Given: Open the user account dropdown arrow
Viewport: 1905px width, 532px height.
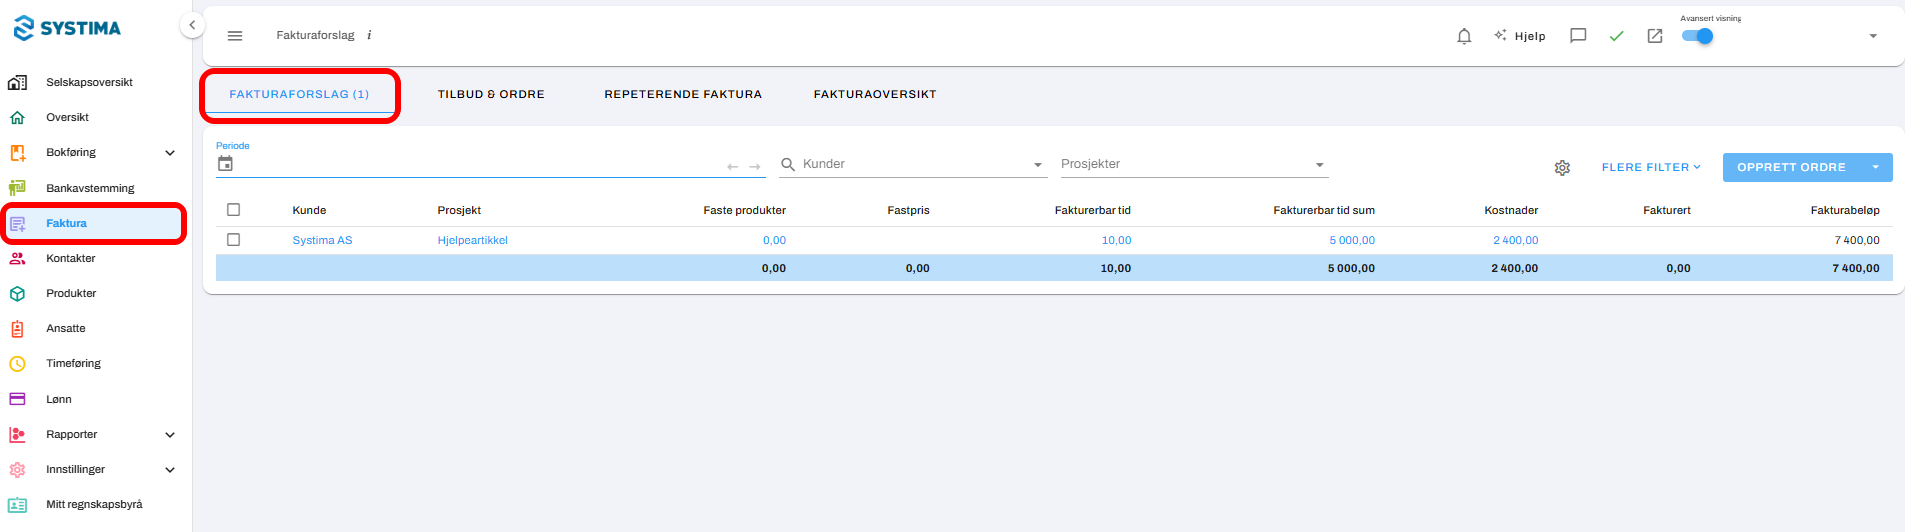Looking at the screenshot, I should click(x=1873, y=36).
